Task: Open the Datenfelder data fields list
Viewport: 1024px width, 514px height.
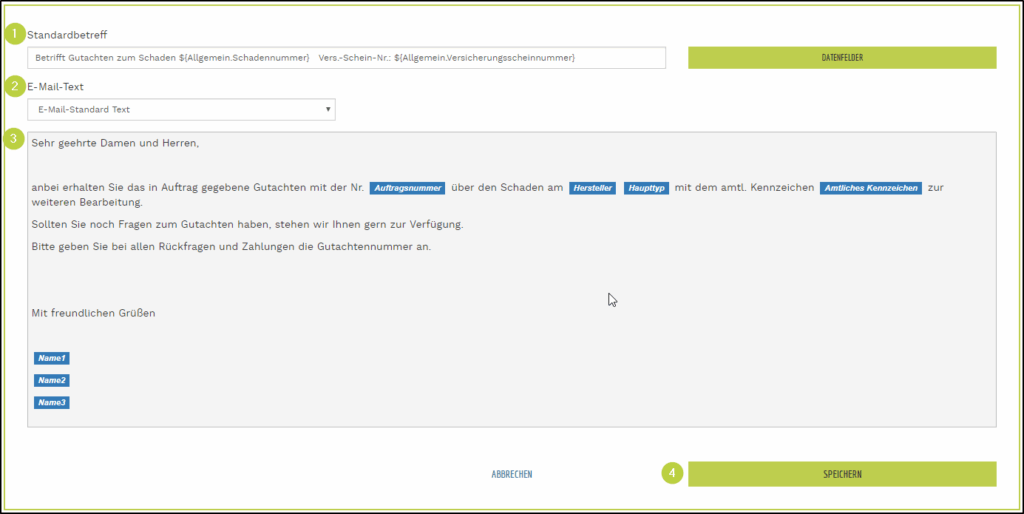Action: coord(842,58)
